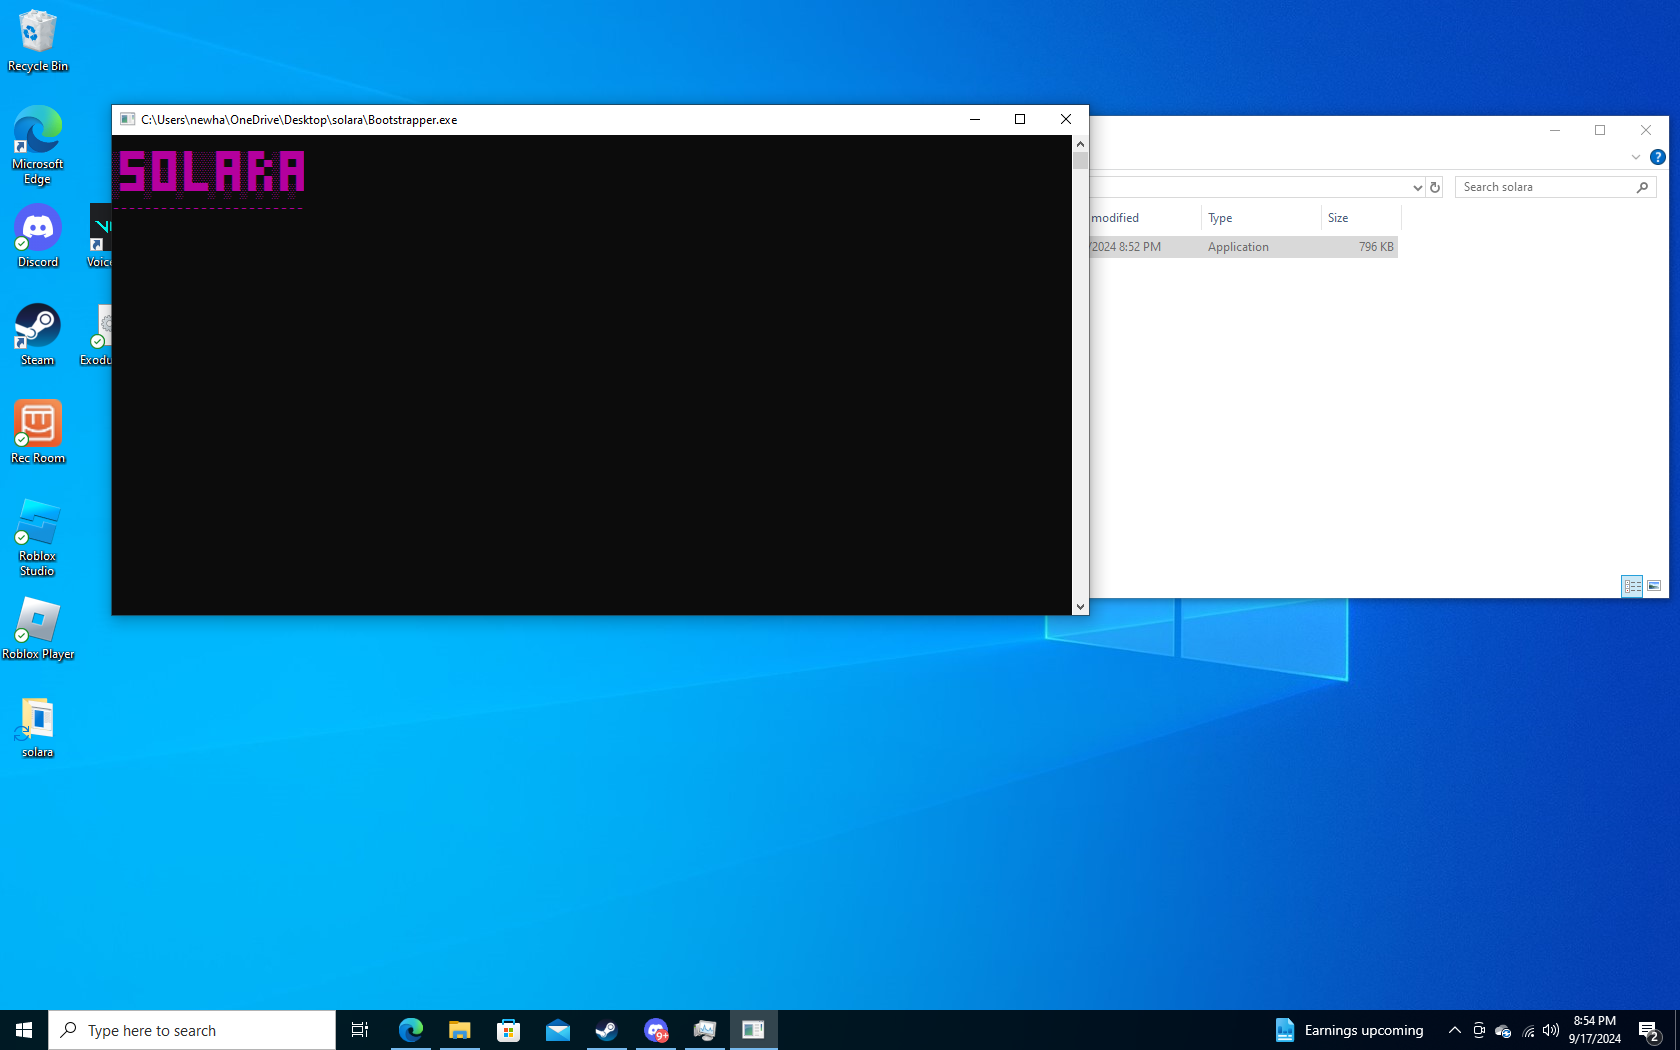Click the search magnifier icon in Explorer
1680x1050 pixels.
coord(1643,187)
